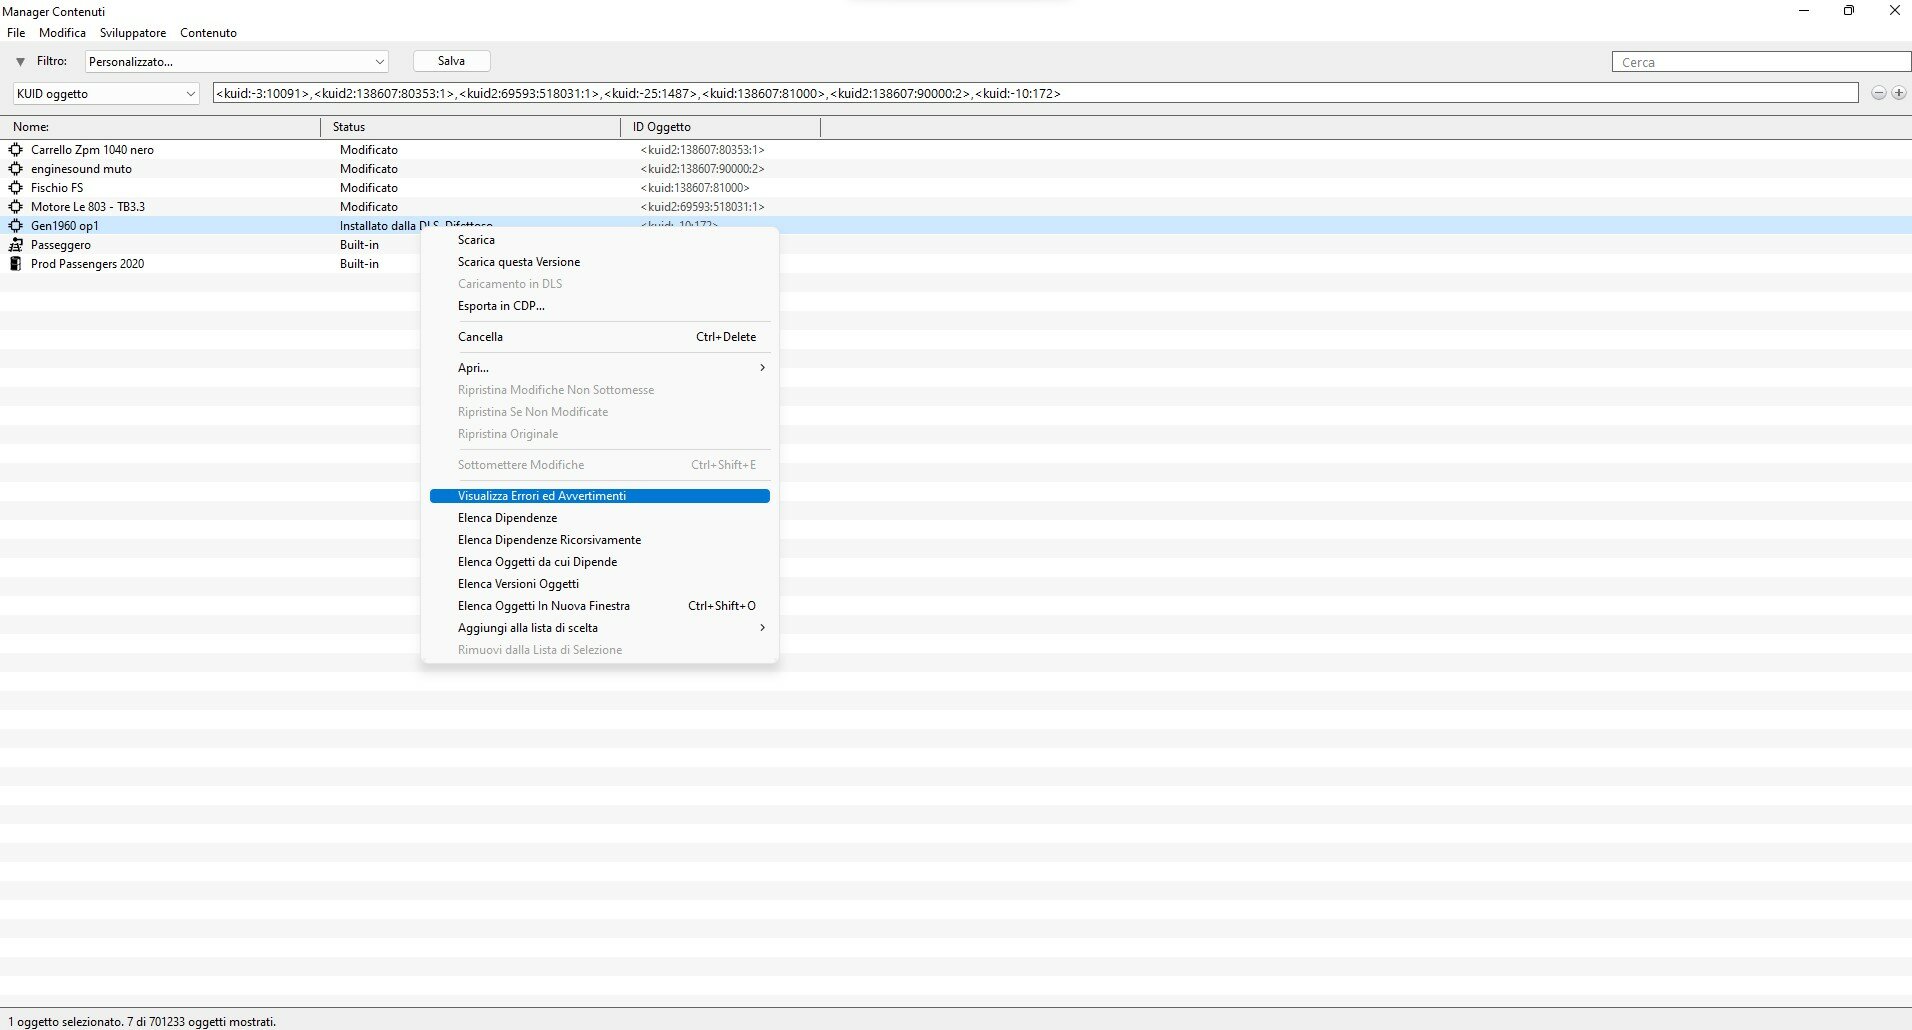Sort by the Nome column header
Screen dimensions: 1912x1030
160,127
